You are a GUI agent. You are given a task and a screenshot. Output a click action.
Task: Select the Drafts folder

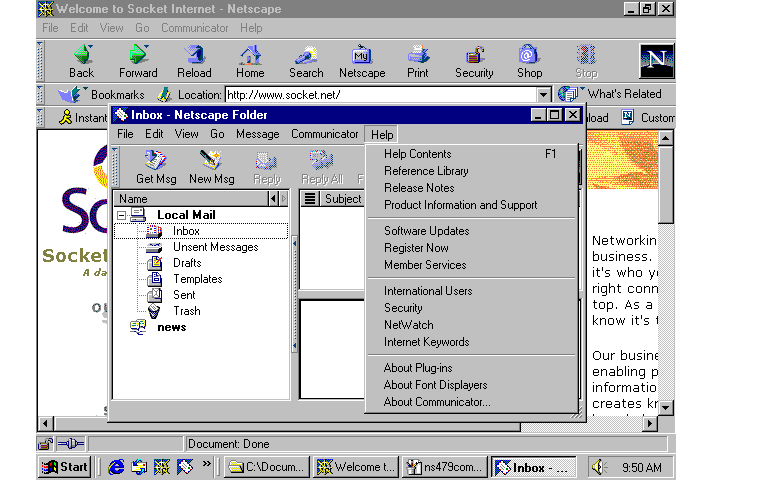point(187,263)
